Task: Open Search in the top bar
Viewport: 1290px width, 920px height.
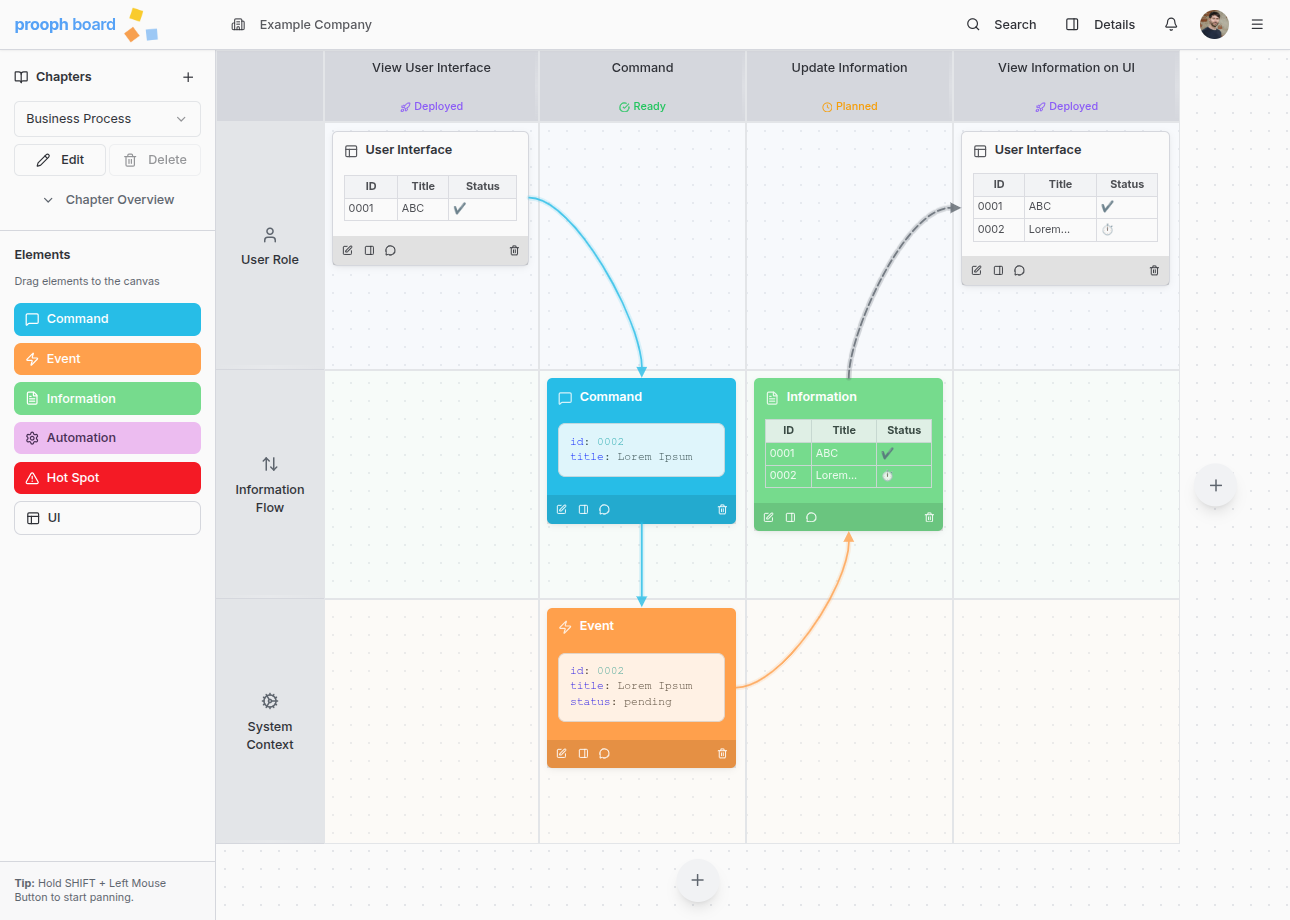Action: pyautogui.click(x=1001, y=25)
